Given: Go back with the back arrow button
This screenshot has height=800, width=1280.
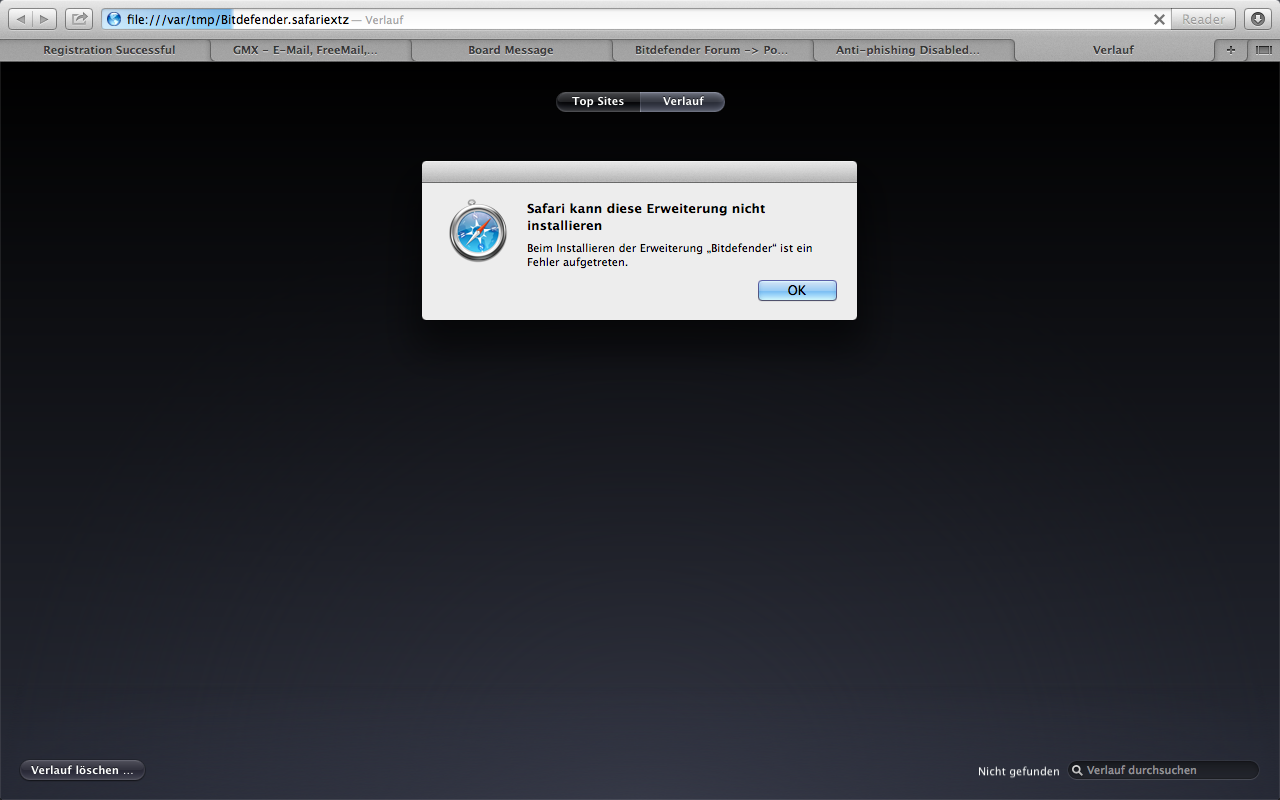Looking at the screenshot, I should 21,19.
